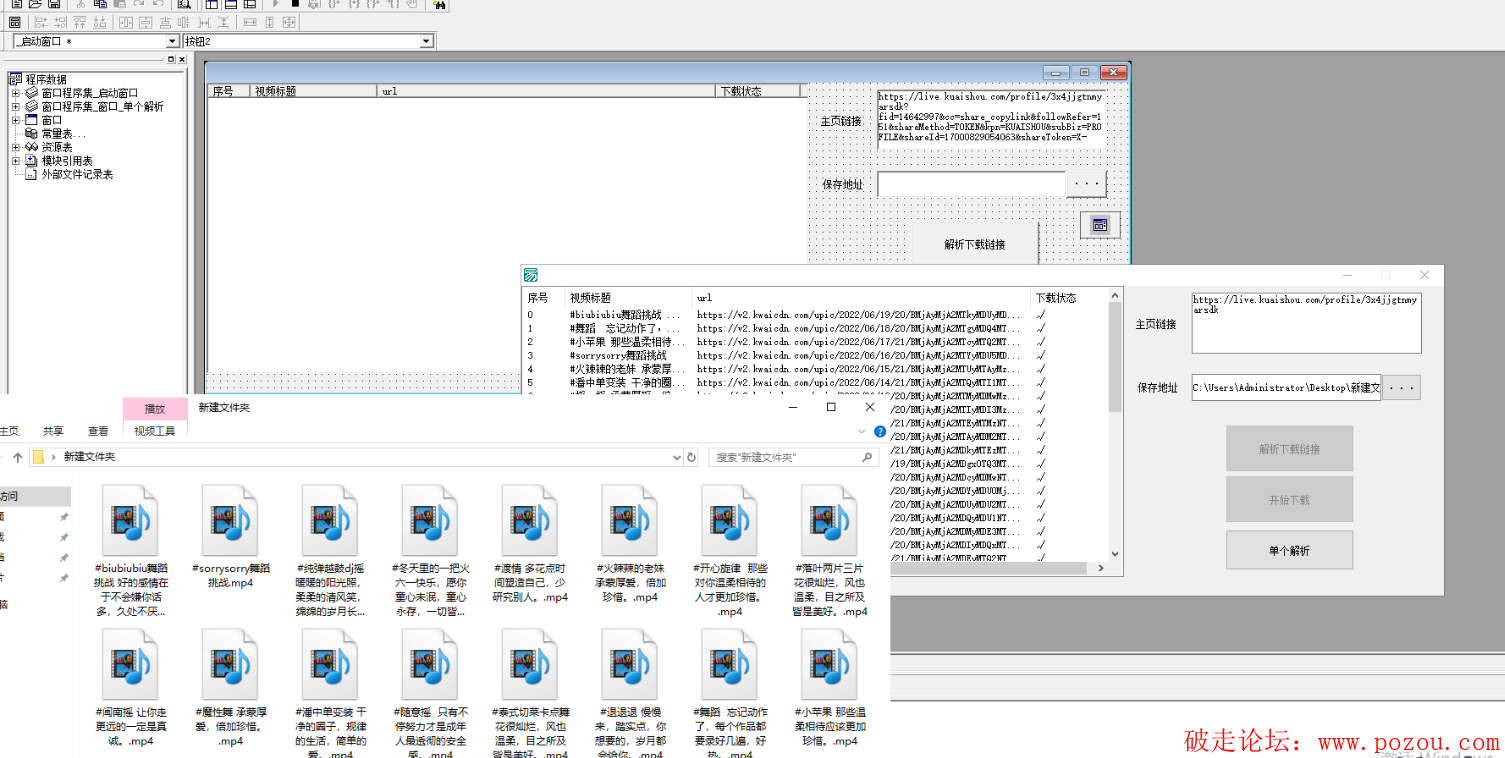Click the float icon of the project tree panel

point(171,60)
